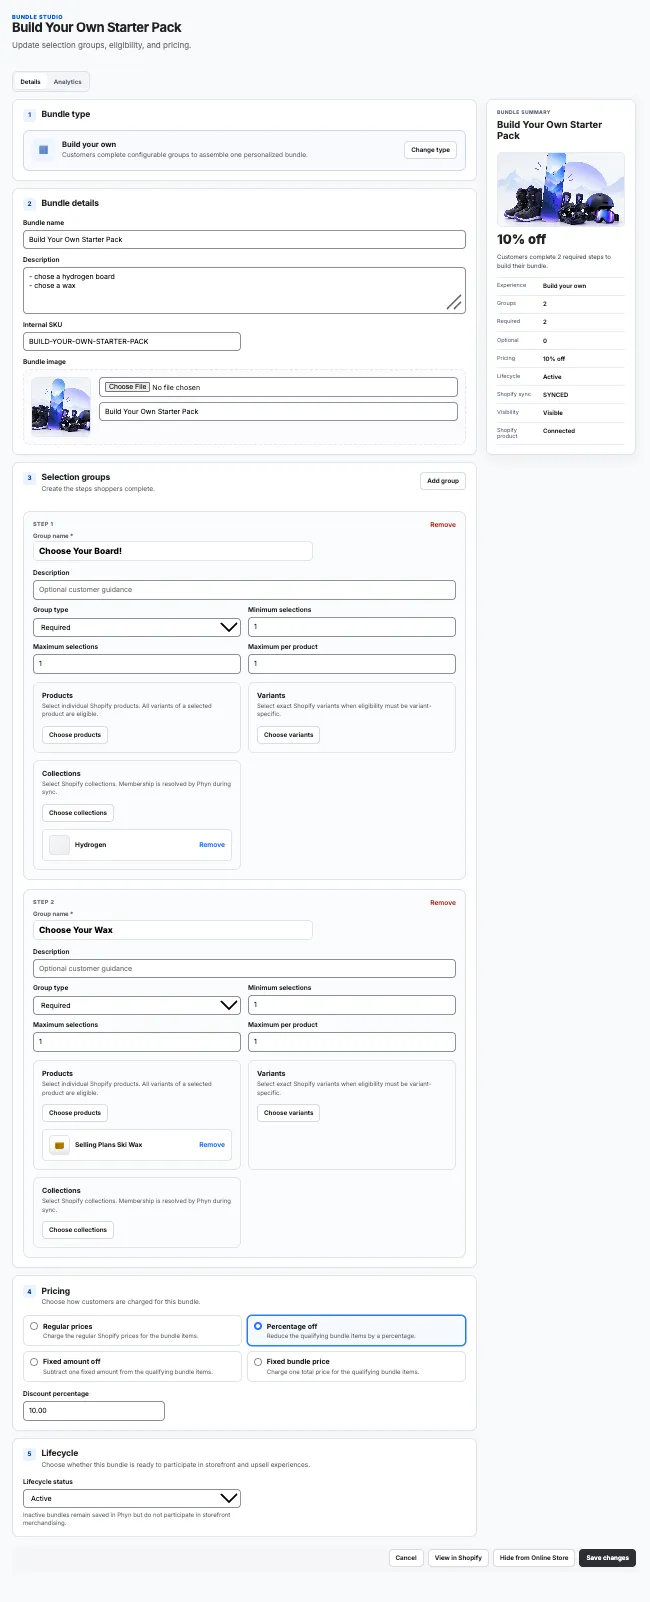Switch to the Analytics tab

[68, 82]
